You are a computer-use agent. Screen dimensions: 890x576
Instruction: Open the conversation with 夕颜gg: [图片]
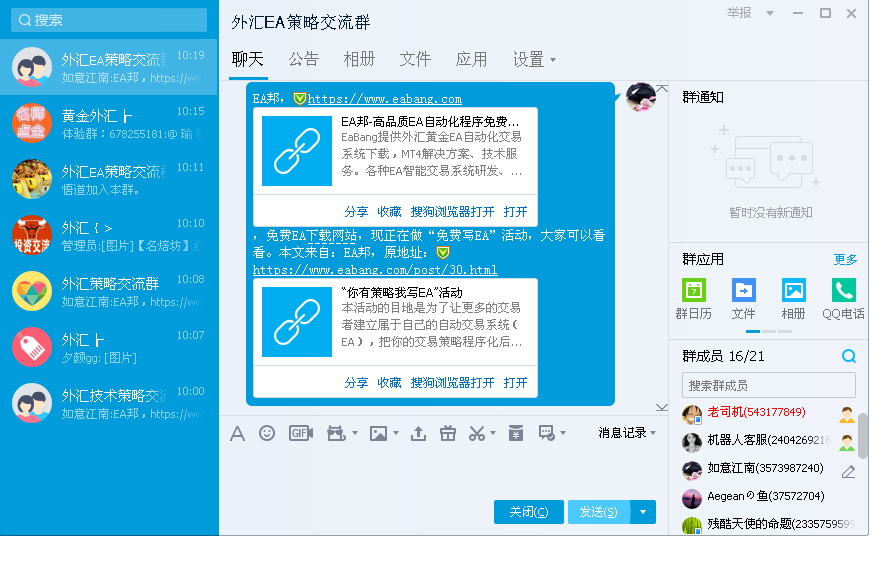pos(109,347)
